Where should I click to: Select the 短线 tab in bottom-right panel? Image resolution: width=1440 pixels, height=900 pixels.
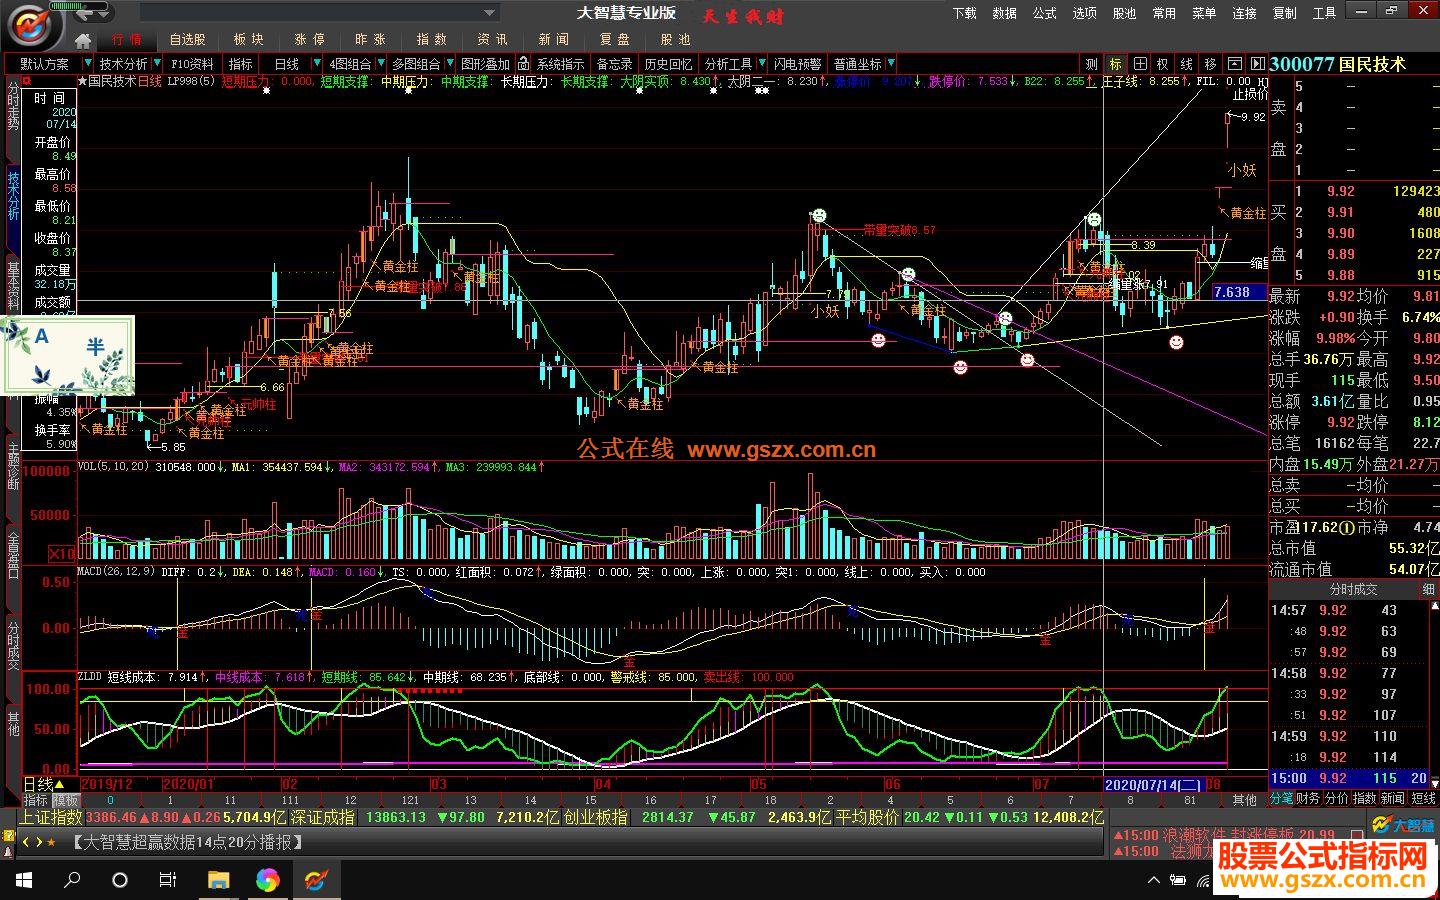1424,799
